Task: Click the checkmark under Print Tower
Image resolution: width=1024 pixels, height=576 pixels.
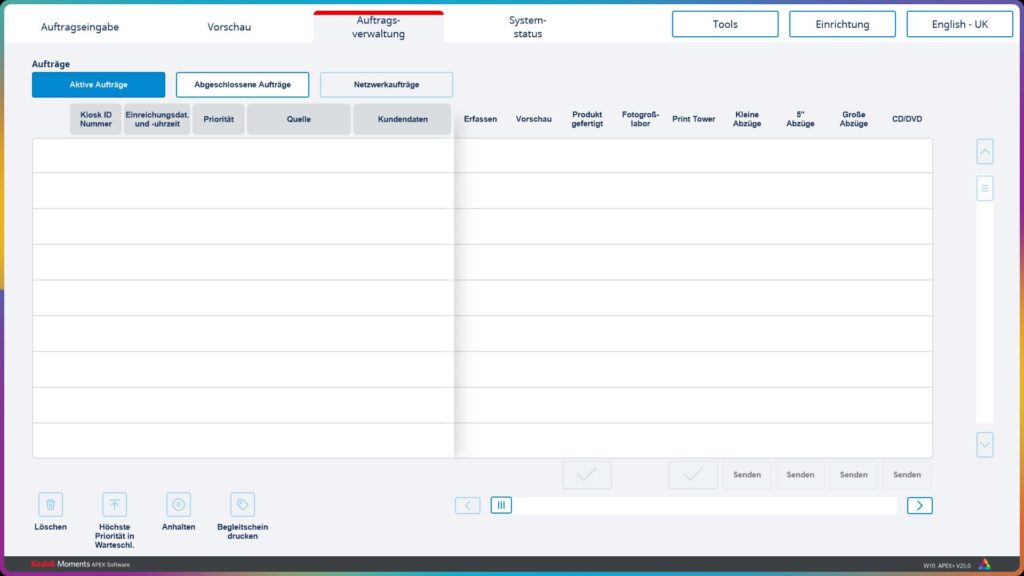Action: pos(693,475)
